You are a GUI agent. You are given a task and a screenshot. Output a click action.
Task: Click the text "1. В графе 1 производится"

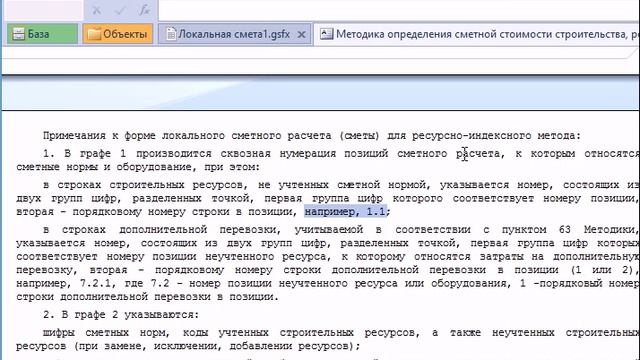pos(127,154)
